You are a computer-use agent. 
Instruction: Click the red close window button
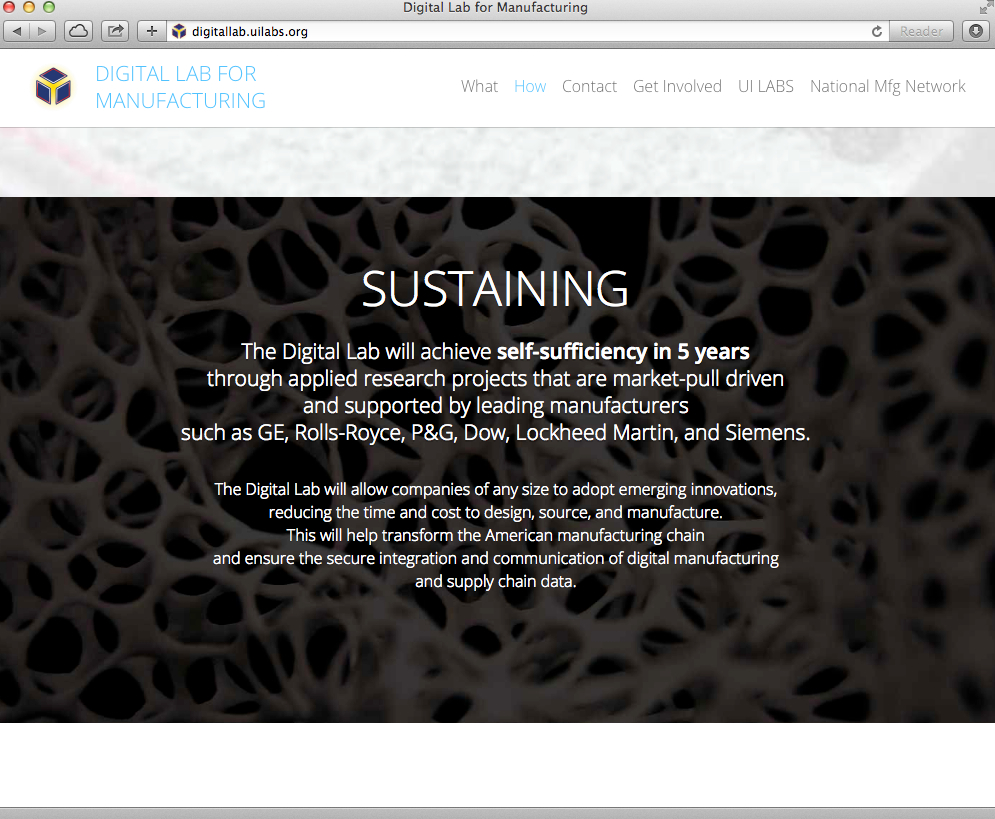(9, 8)
